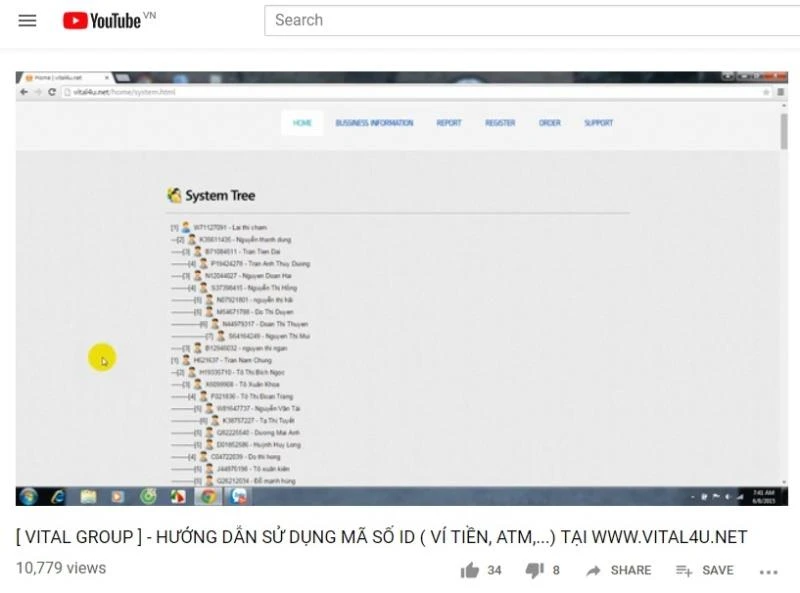Open the Chrome taskbar icon

click(x=208, y=496)
